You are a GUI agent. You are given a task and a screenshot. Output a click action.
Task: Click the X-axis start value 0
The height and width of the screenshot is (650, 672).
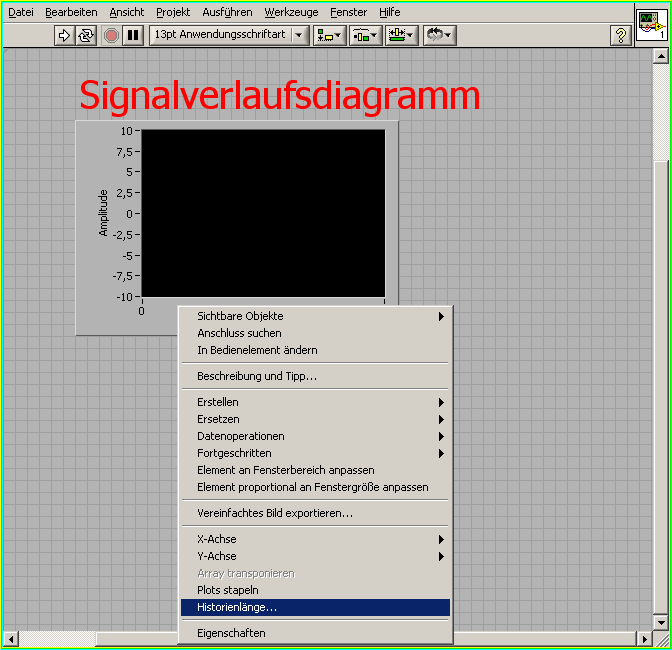141,311
